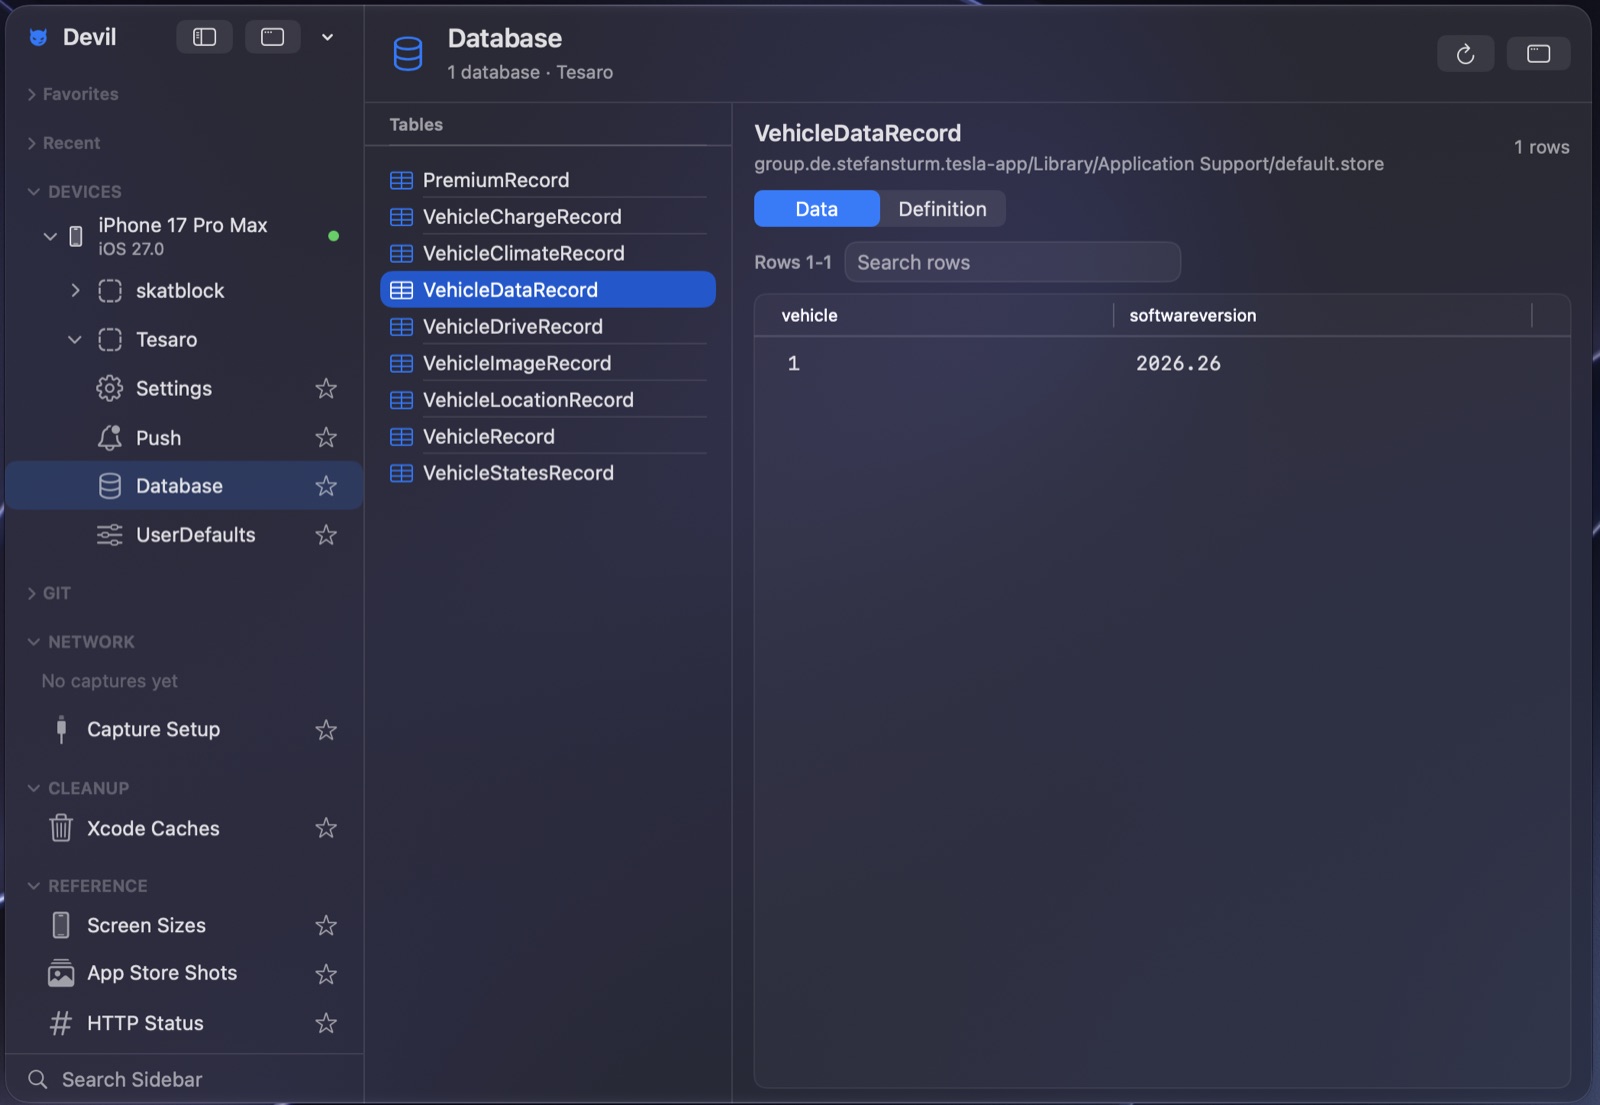Toggle the right panel layout button
Screen dimensions: 1600x1105
1538,54
